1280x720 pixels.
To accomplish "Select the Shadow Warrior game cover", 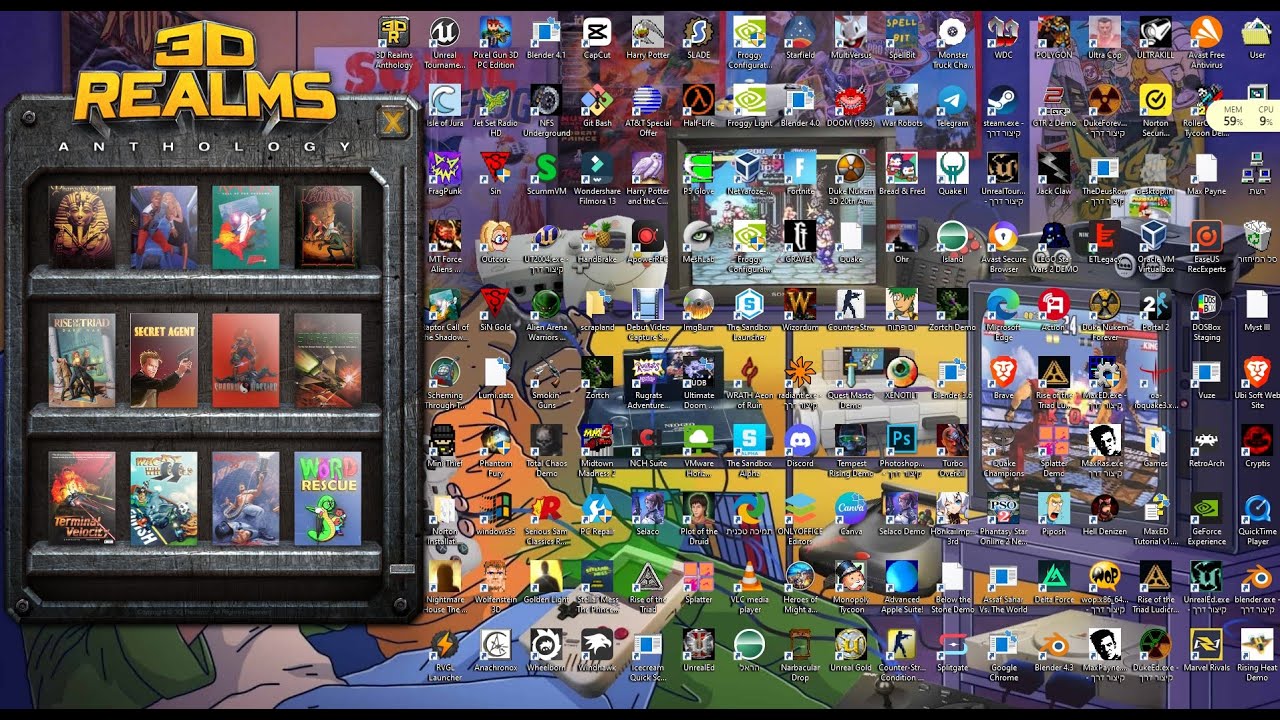I will click(246, 360).
